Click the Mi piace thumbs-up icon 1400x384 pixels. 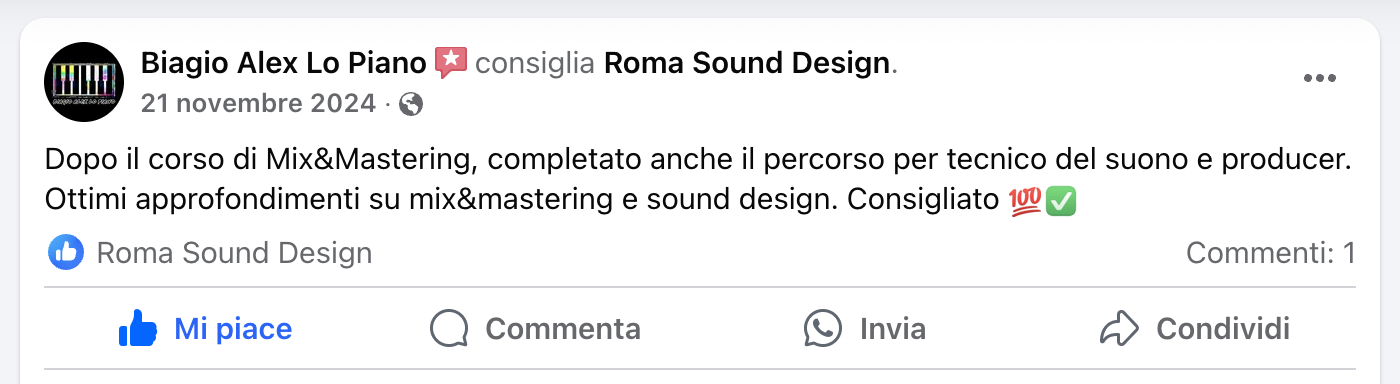click(138, 328)
